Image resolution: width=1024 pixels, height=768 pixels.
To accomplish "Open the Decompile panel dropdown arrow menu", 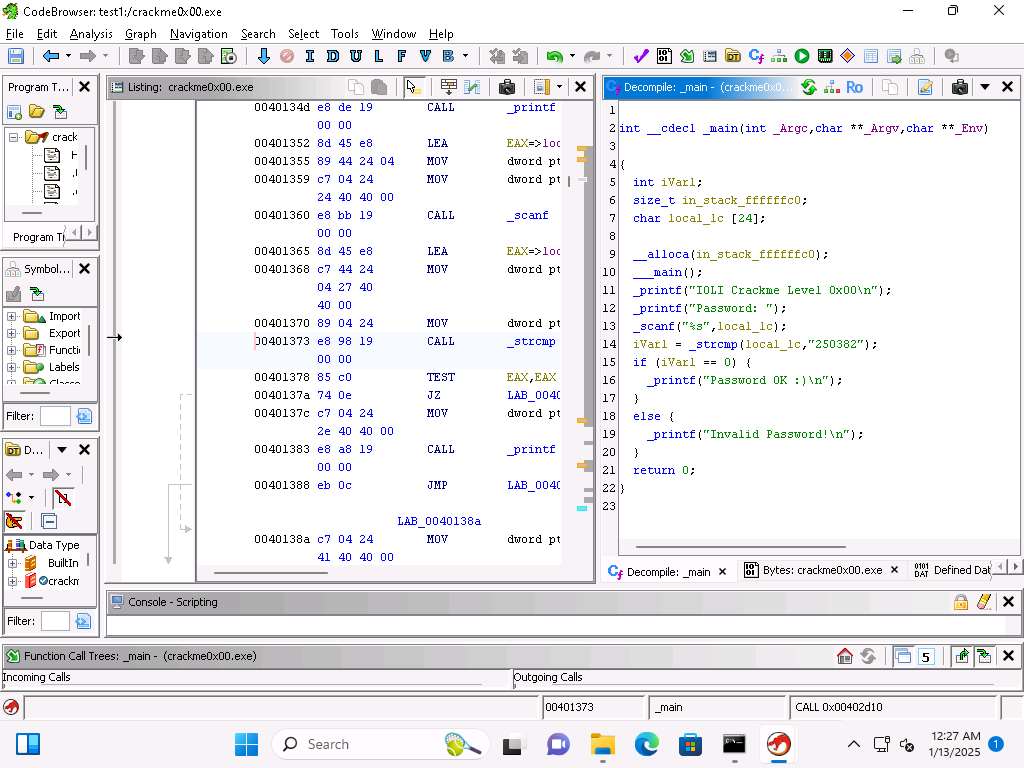I will (x=984, y=87).
